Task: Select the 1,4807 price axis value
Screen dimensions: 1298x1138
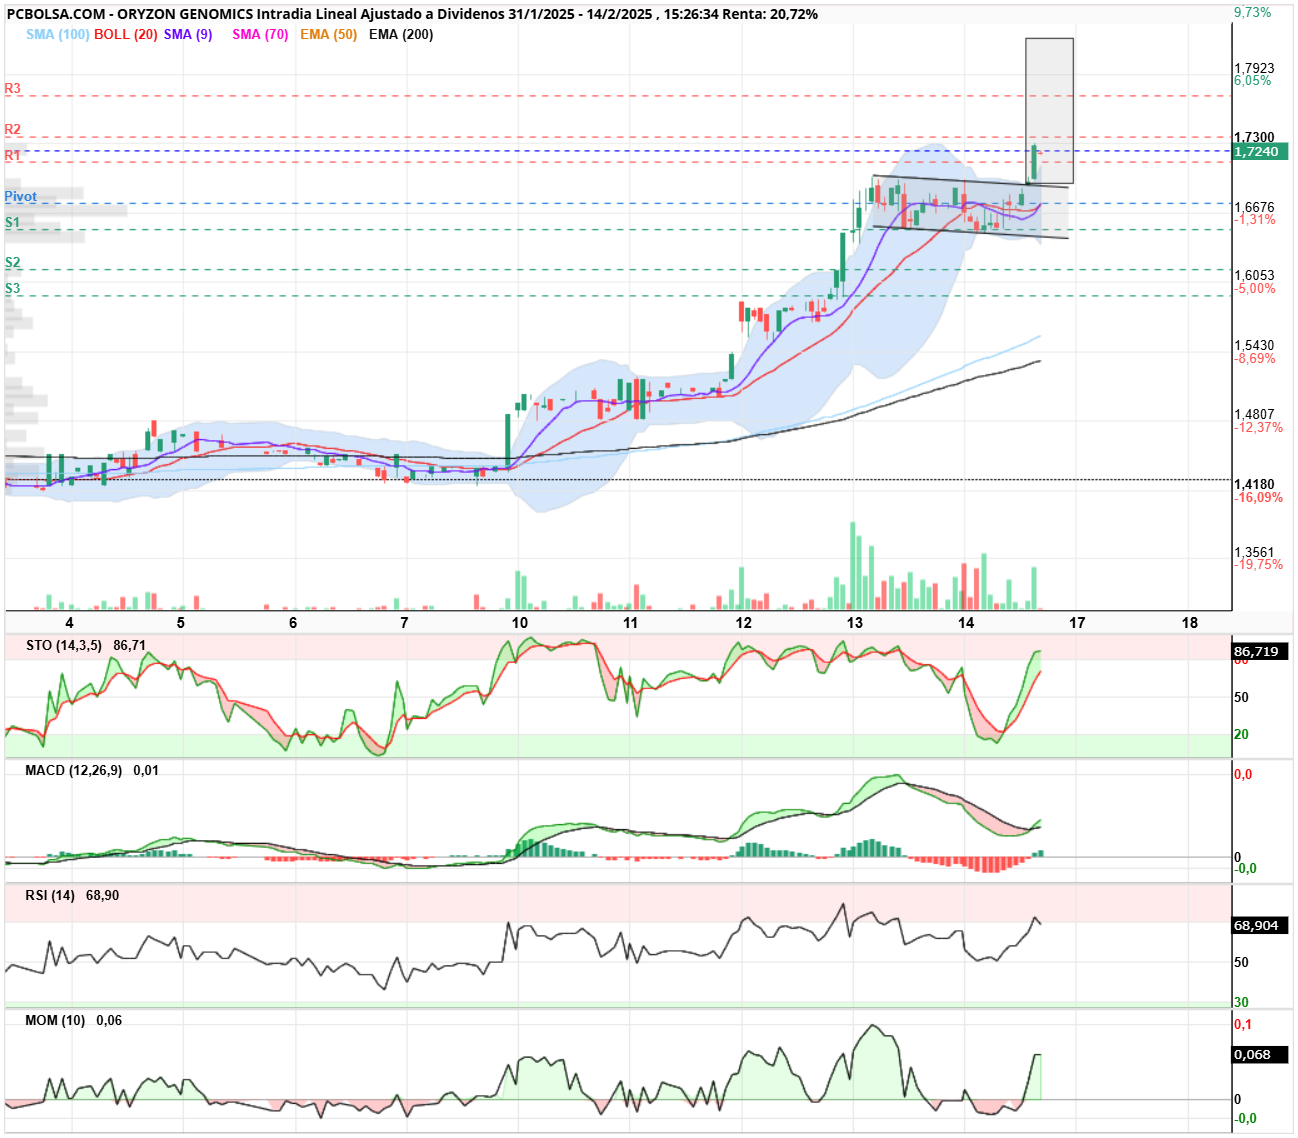Action: pyautogui.click(x=1254, y=414)
